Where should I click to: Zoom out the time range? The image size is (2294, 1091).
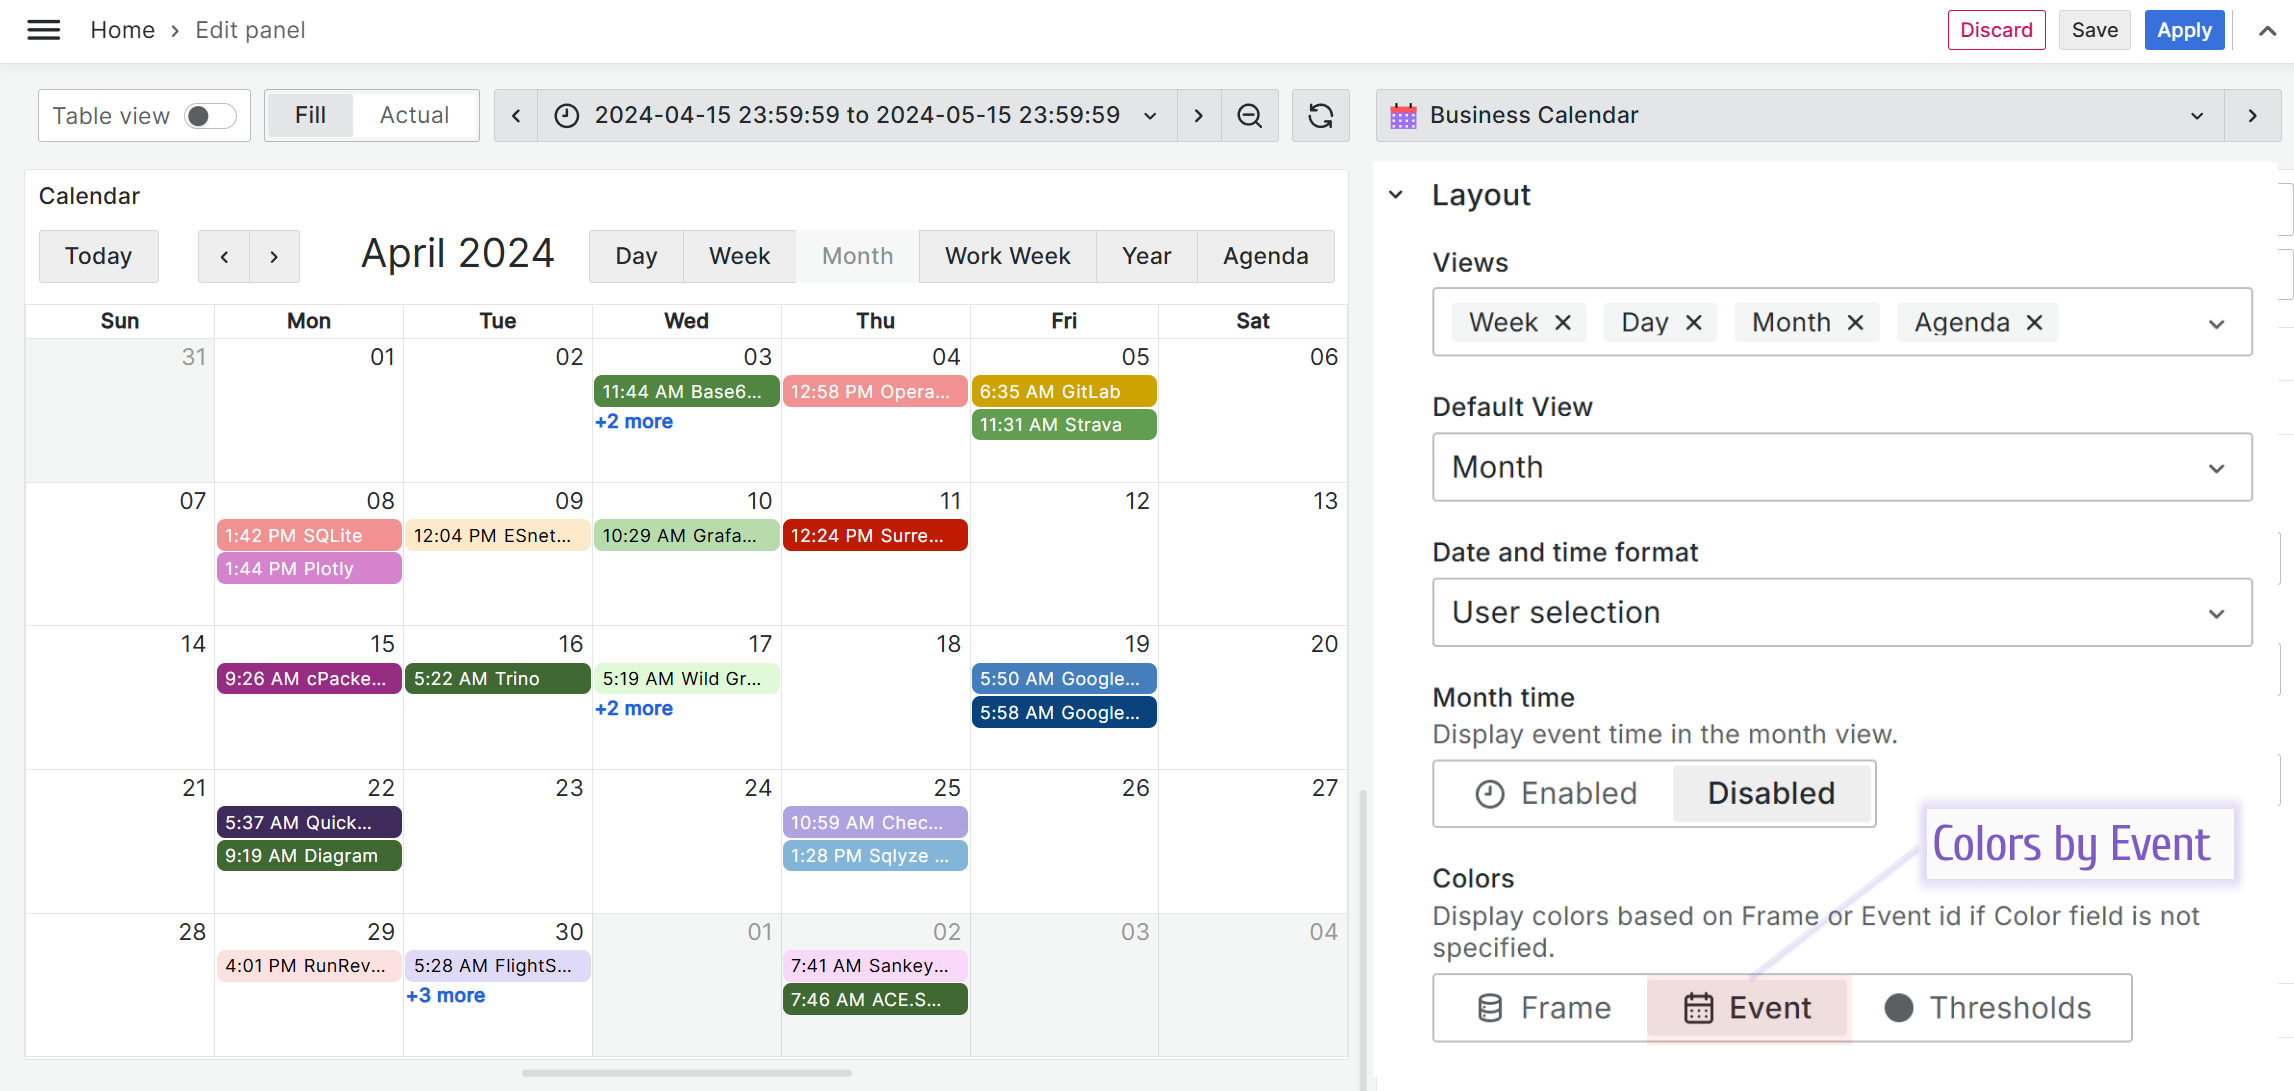(1249, 115)
